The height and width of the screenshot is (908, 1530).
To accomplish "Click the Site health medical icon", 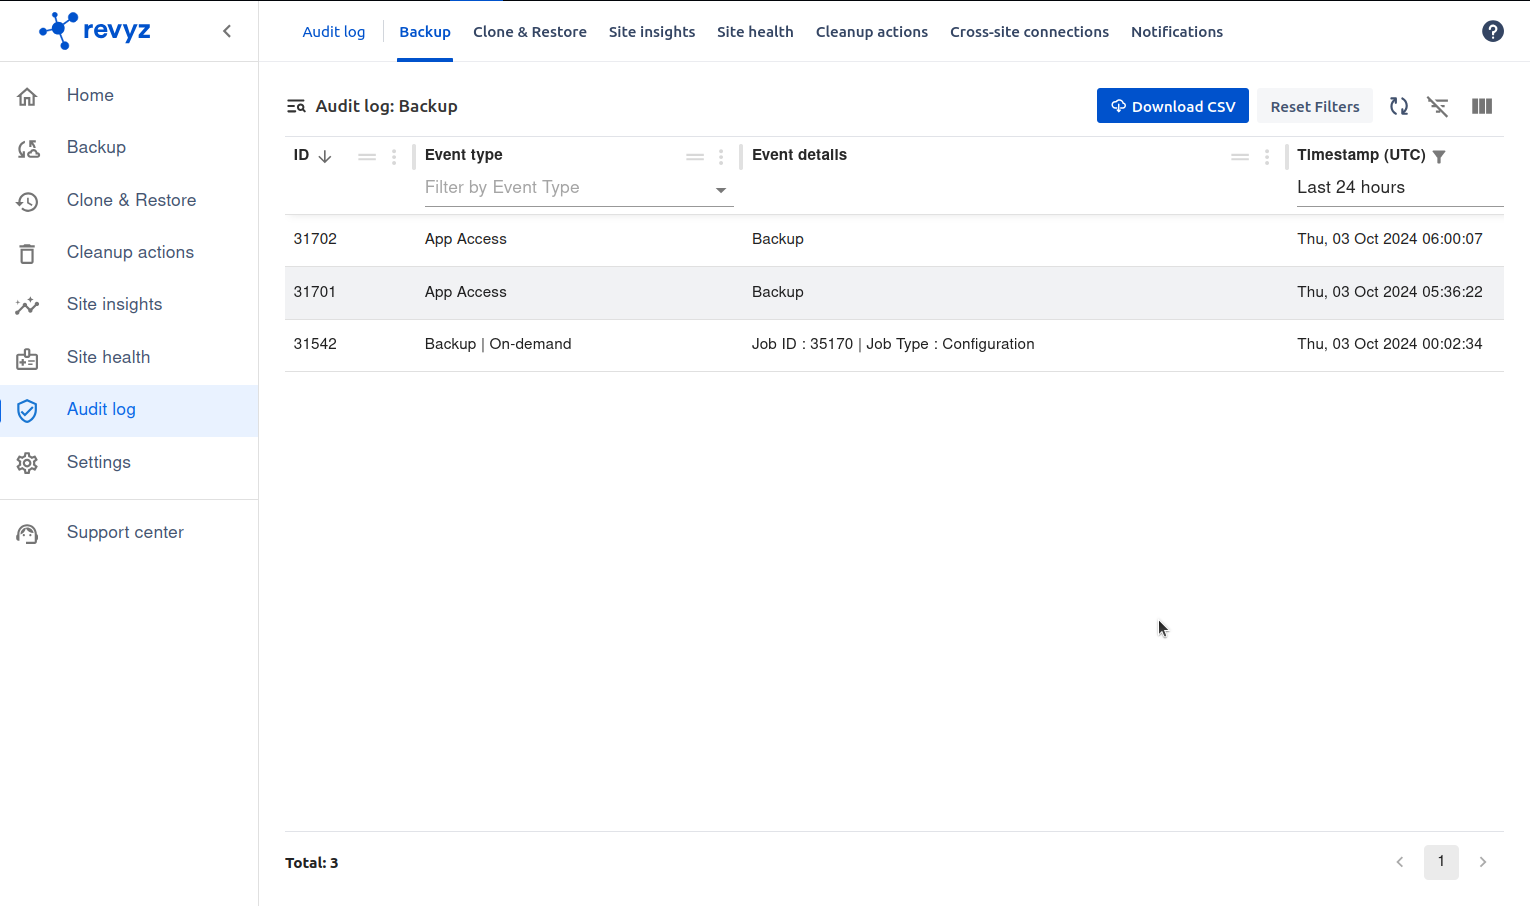I will click(27, 358).
